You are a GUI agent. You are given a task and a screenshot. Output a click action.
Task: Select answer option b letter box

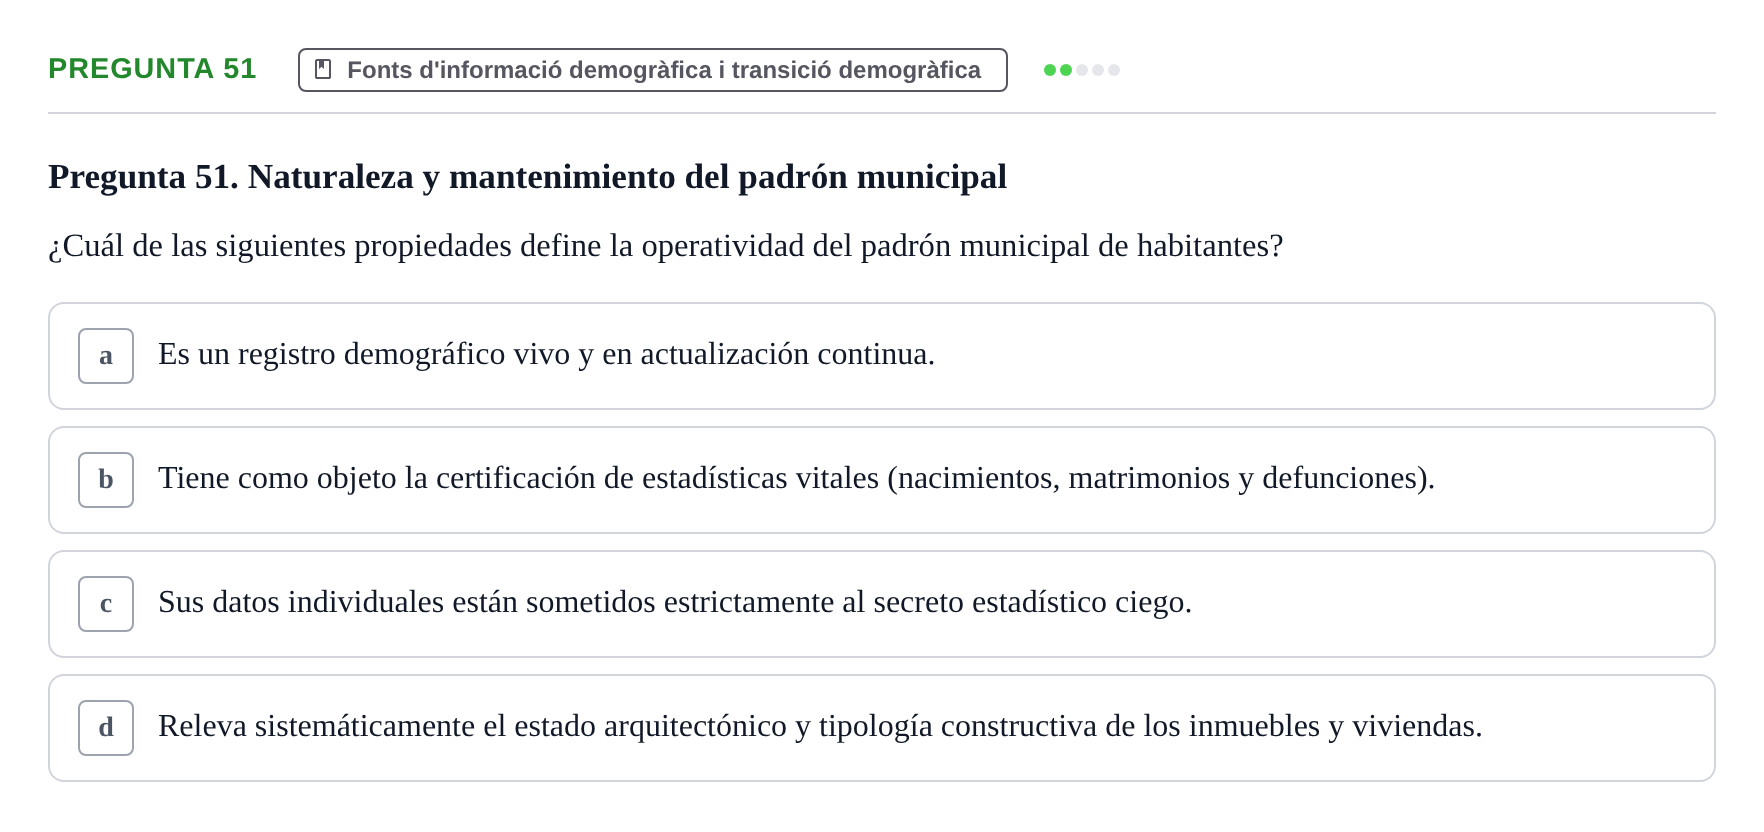tap(106, 480)
